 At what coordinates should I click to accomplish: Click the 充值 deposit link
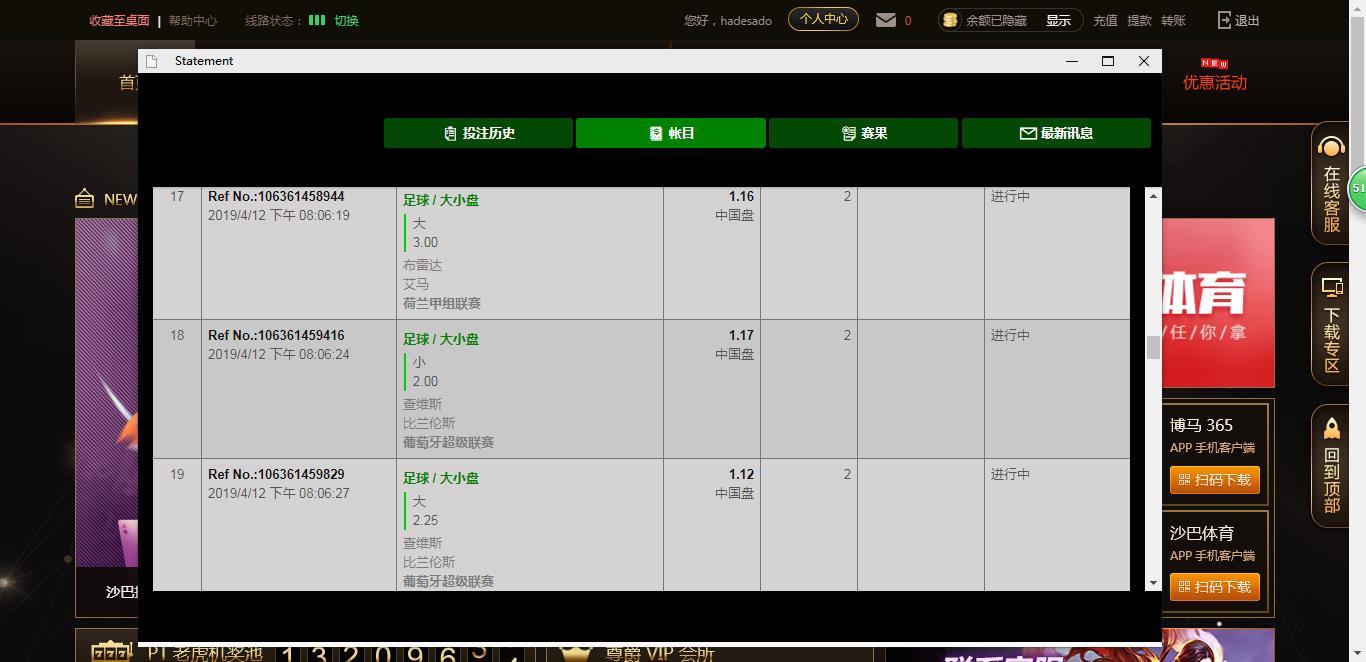point(1105,20)
